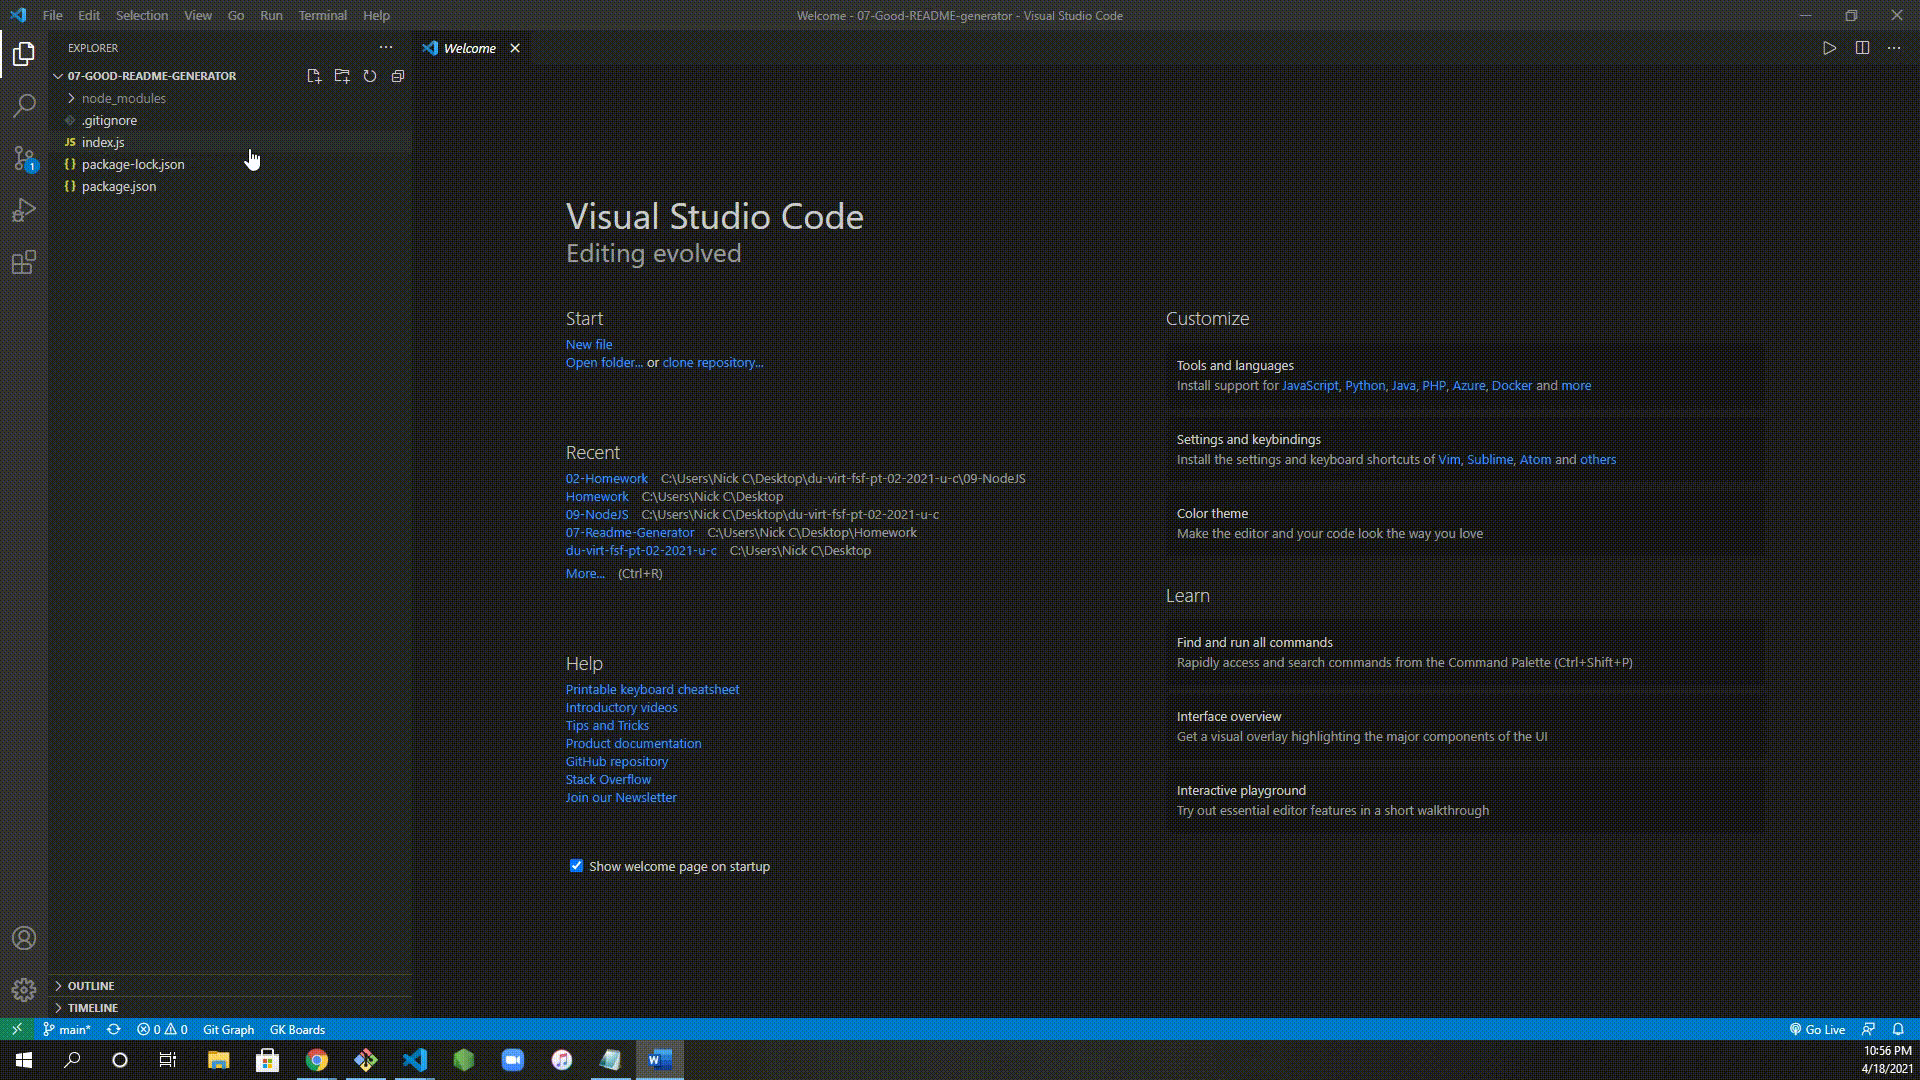1920x1080 pixels.
Task: Click the Refresh Explorer icon
Action: (x=370, y=76)
